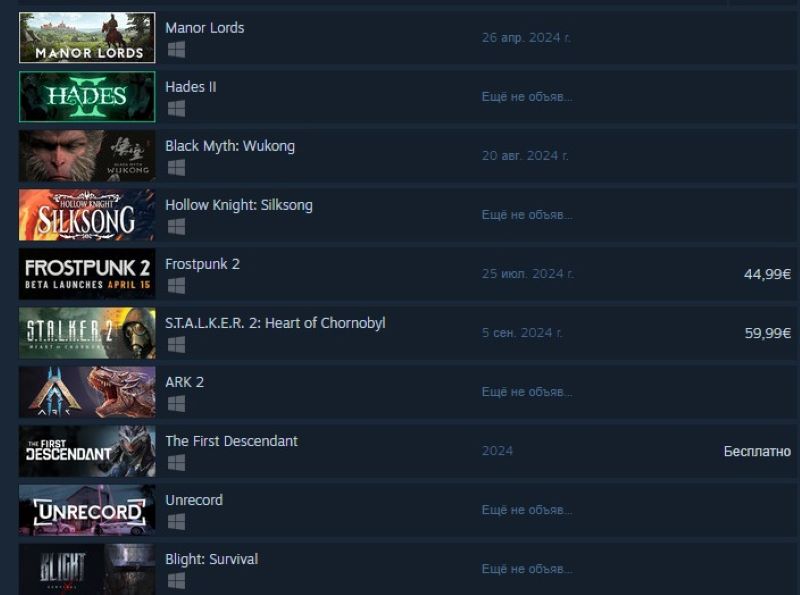Screen dimensions: 800x595
Task: Open the S.T.A.L.K.E.R. 2: Heart of Chornobyl title
Action: 276,323
